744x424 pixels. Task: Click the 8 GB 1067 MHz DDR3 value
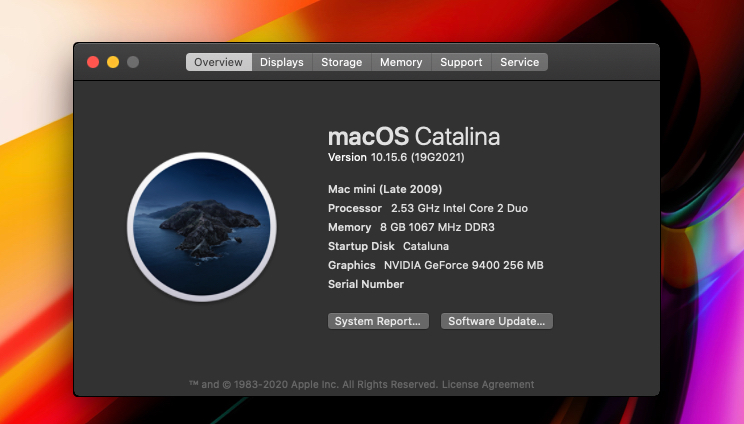click(x=437, y=227)
